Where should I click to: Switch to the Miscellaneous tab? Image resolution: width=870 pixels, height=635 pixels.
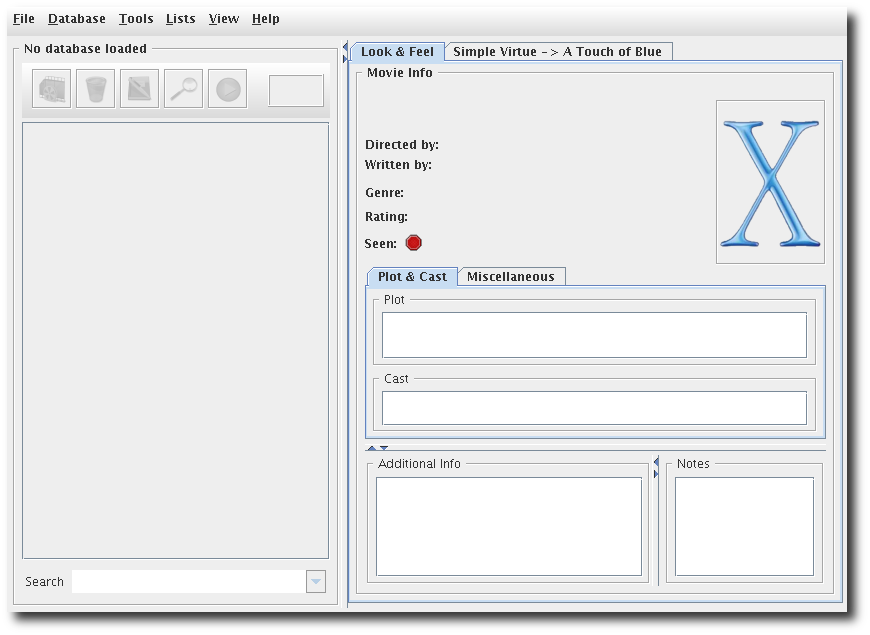511,276
